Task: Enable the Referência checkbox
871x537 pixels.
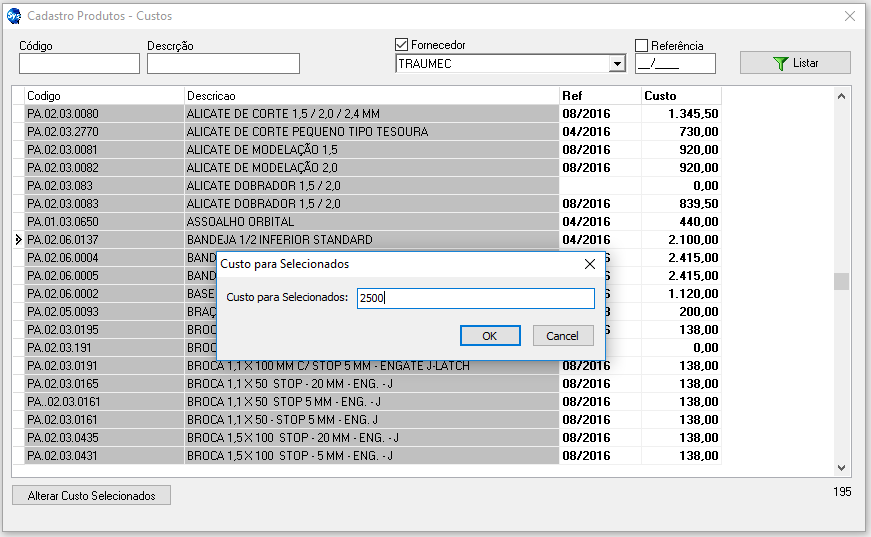Action: click(642, 45)
